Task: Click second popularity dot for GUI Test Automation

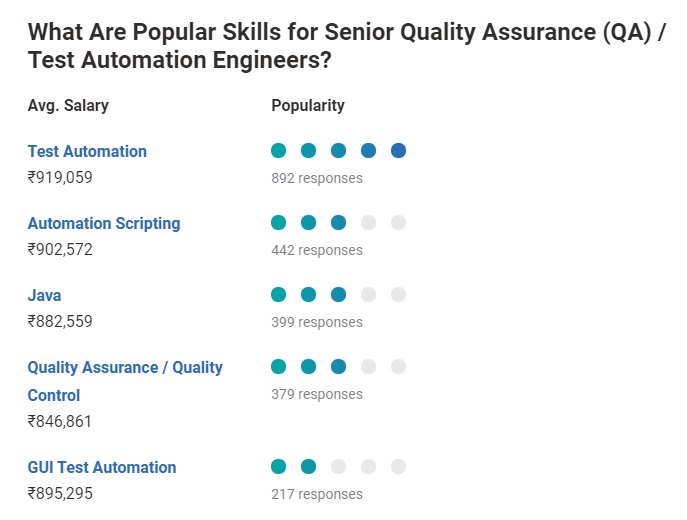Action: click(x=309, y=467)
